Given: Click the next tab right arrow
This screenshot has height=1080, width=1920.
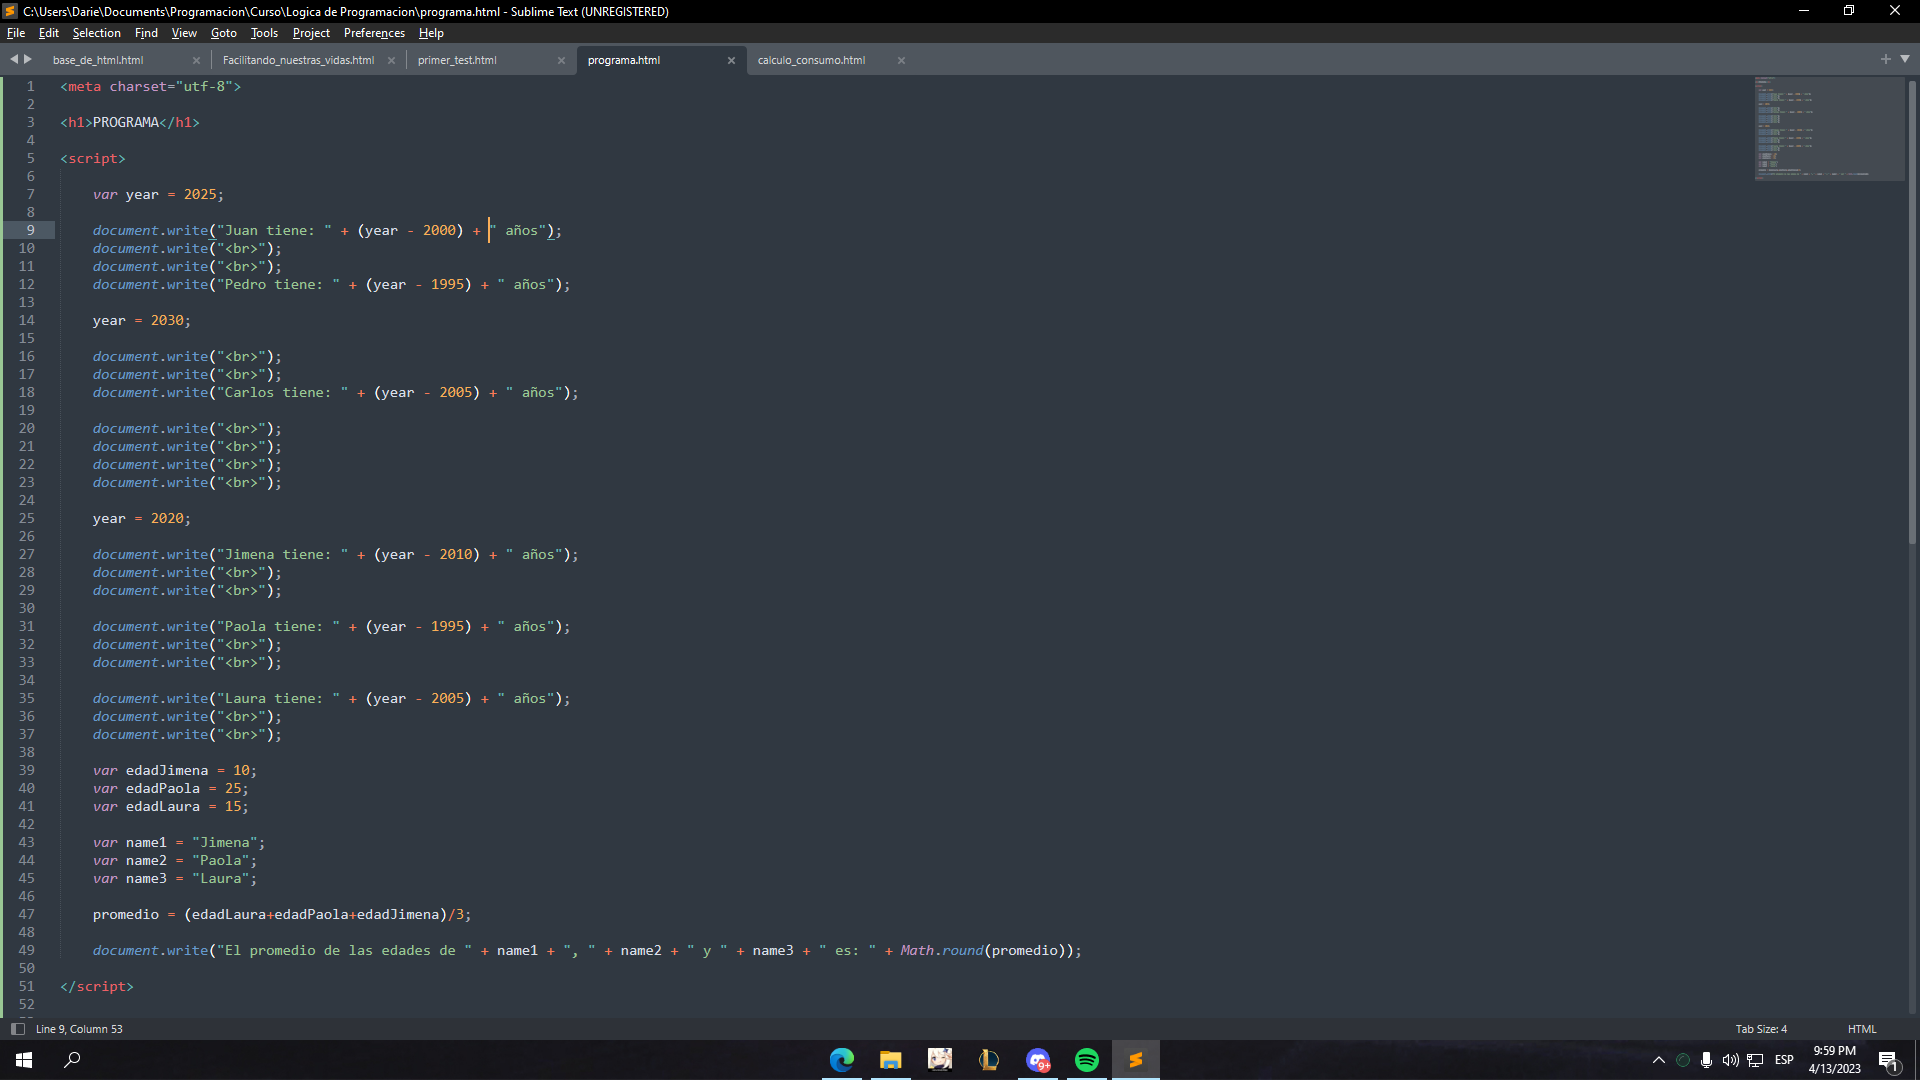Looking at the screenshot, I should point(28,59).
